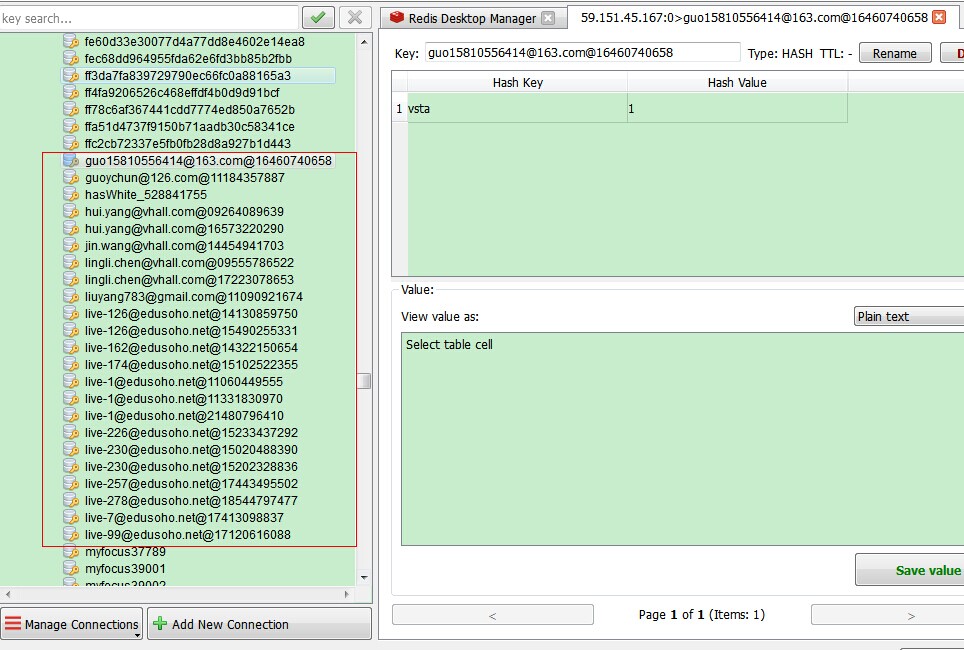Click the Rename key button
The image size is (964, 650).
pyautogui.click(x=895, y=53)
